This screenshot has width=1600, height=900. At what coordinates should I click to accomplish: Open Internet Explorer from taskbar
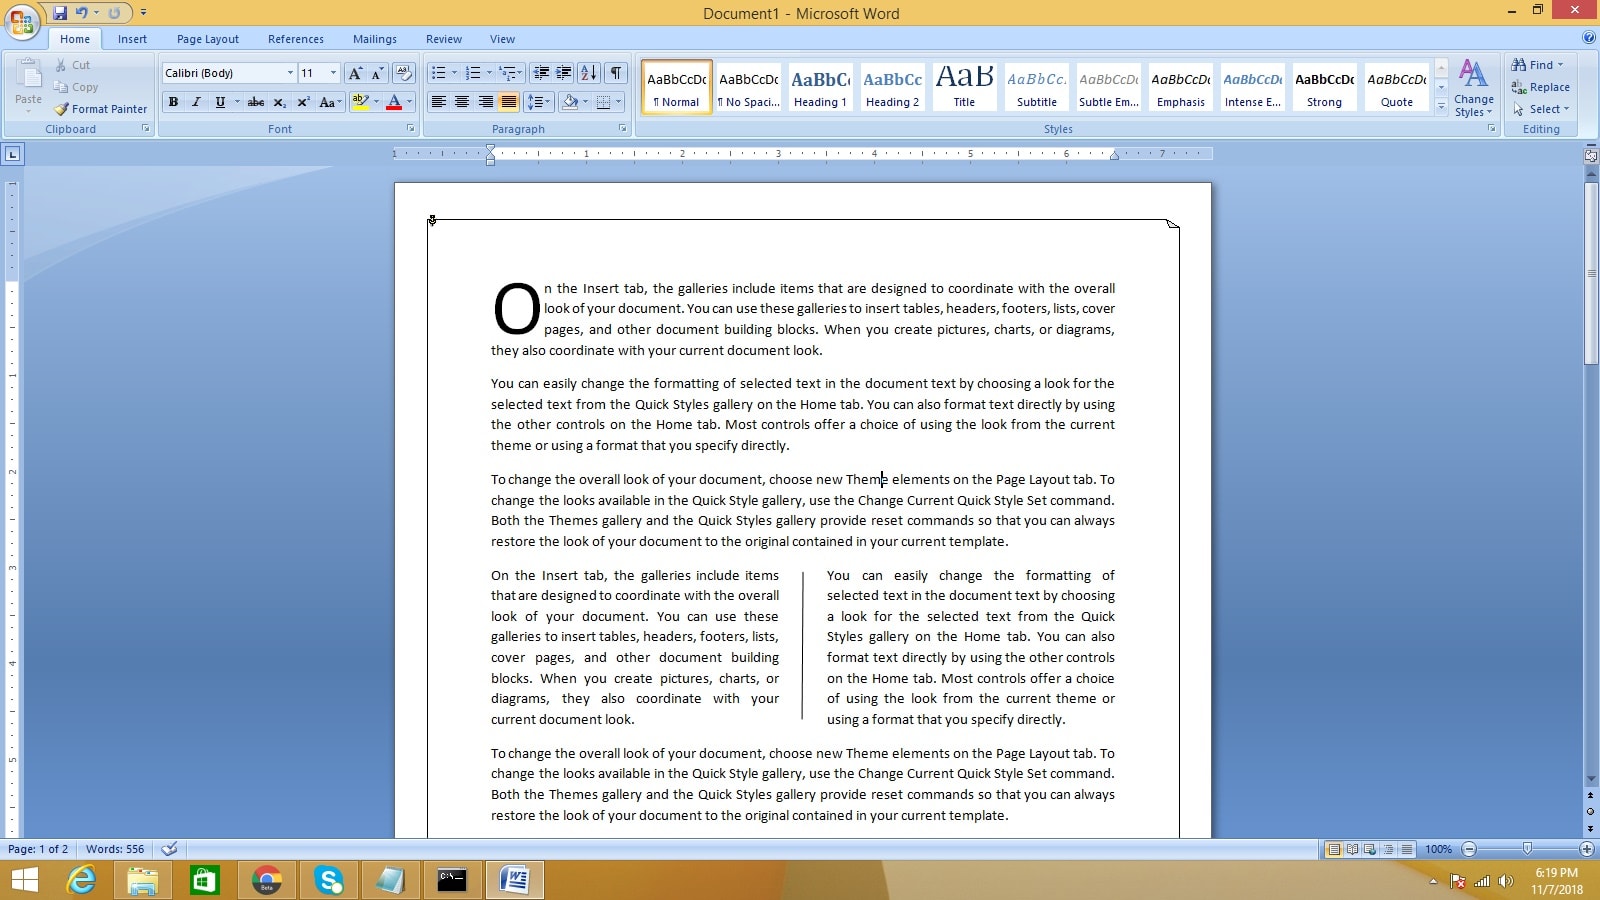click(x=81, y=880)
